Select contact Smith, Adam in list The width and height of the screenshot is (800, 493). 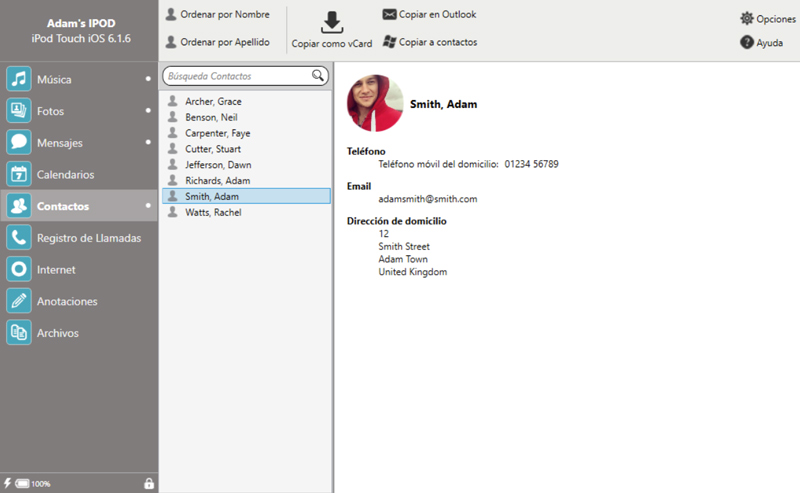[246, 196]
